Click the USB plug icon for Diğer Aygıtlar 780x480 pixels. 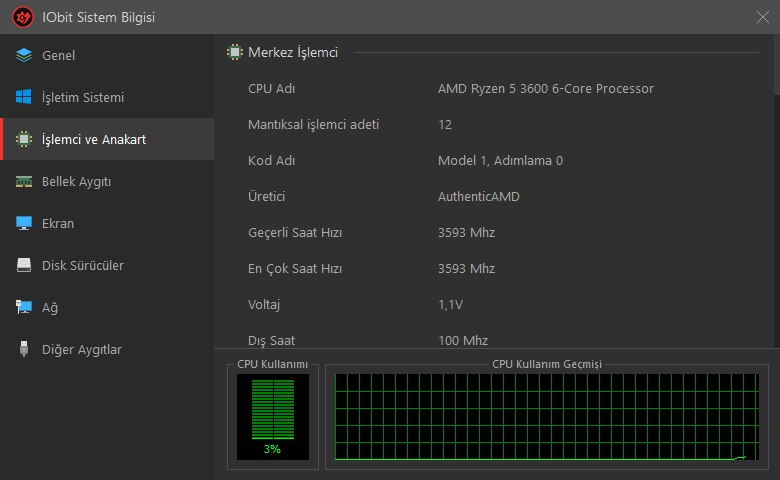point(23,349)
